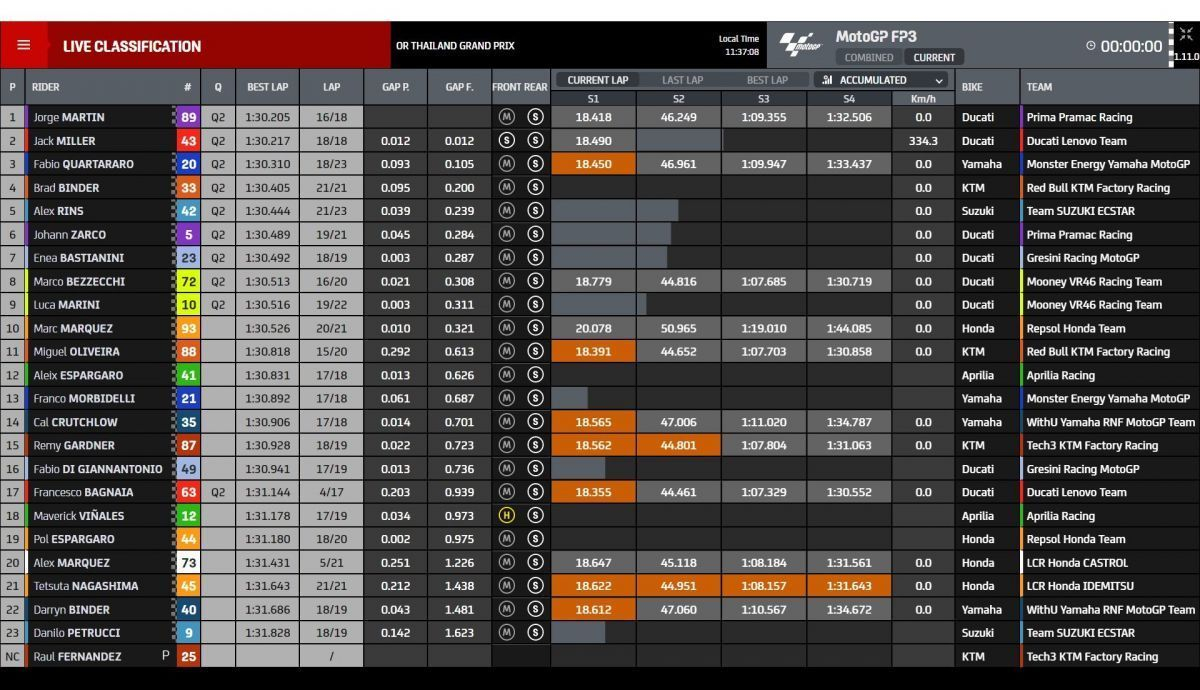Click Luca Marini's current lap progress bar
The image size is (1200, 690).
tap(599, 305)
